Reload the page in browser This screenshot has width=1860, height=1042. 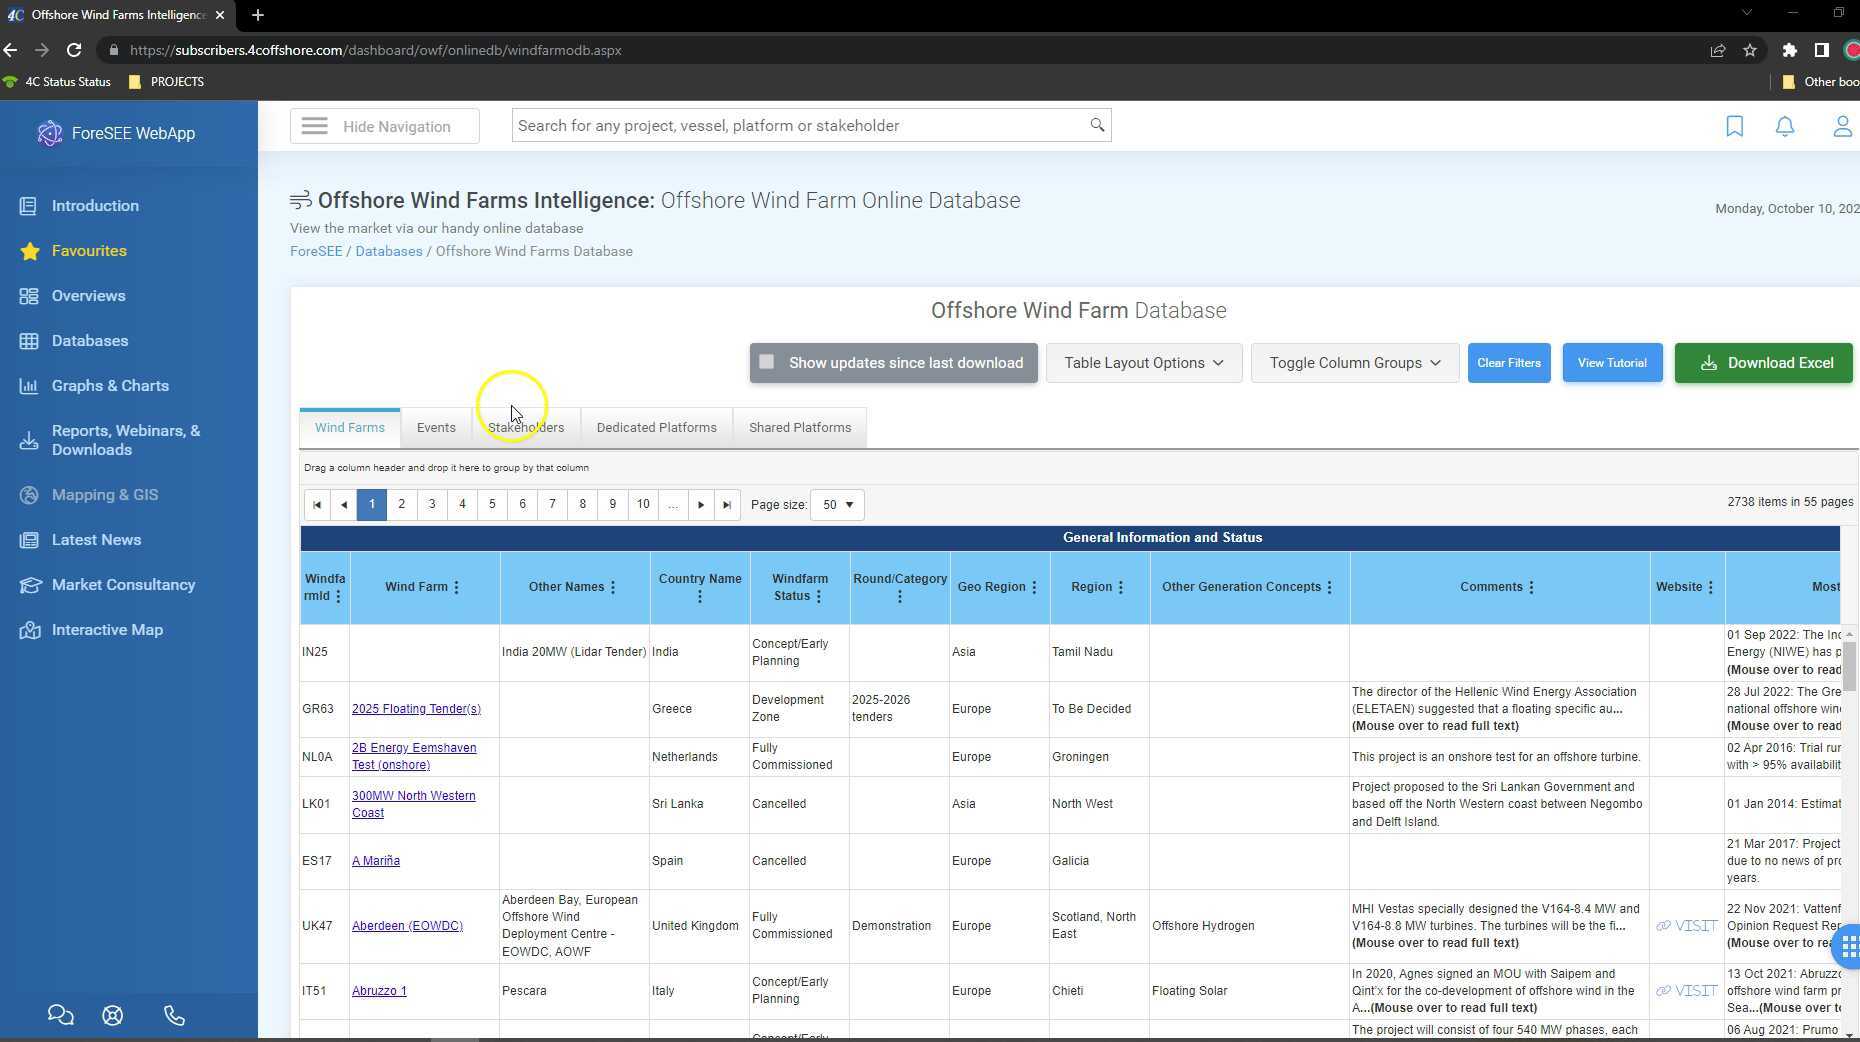74,50
